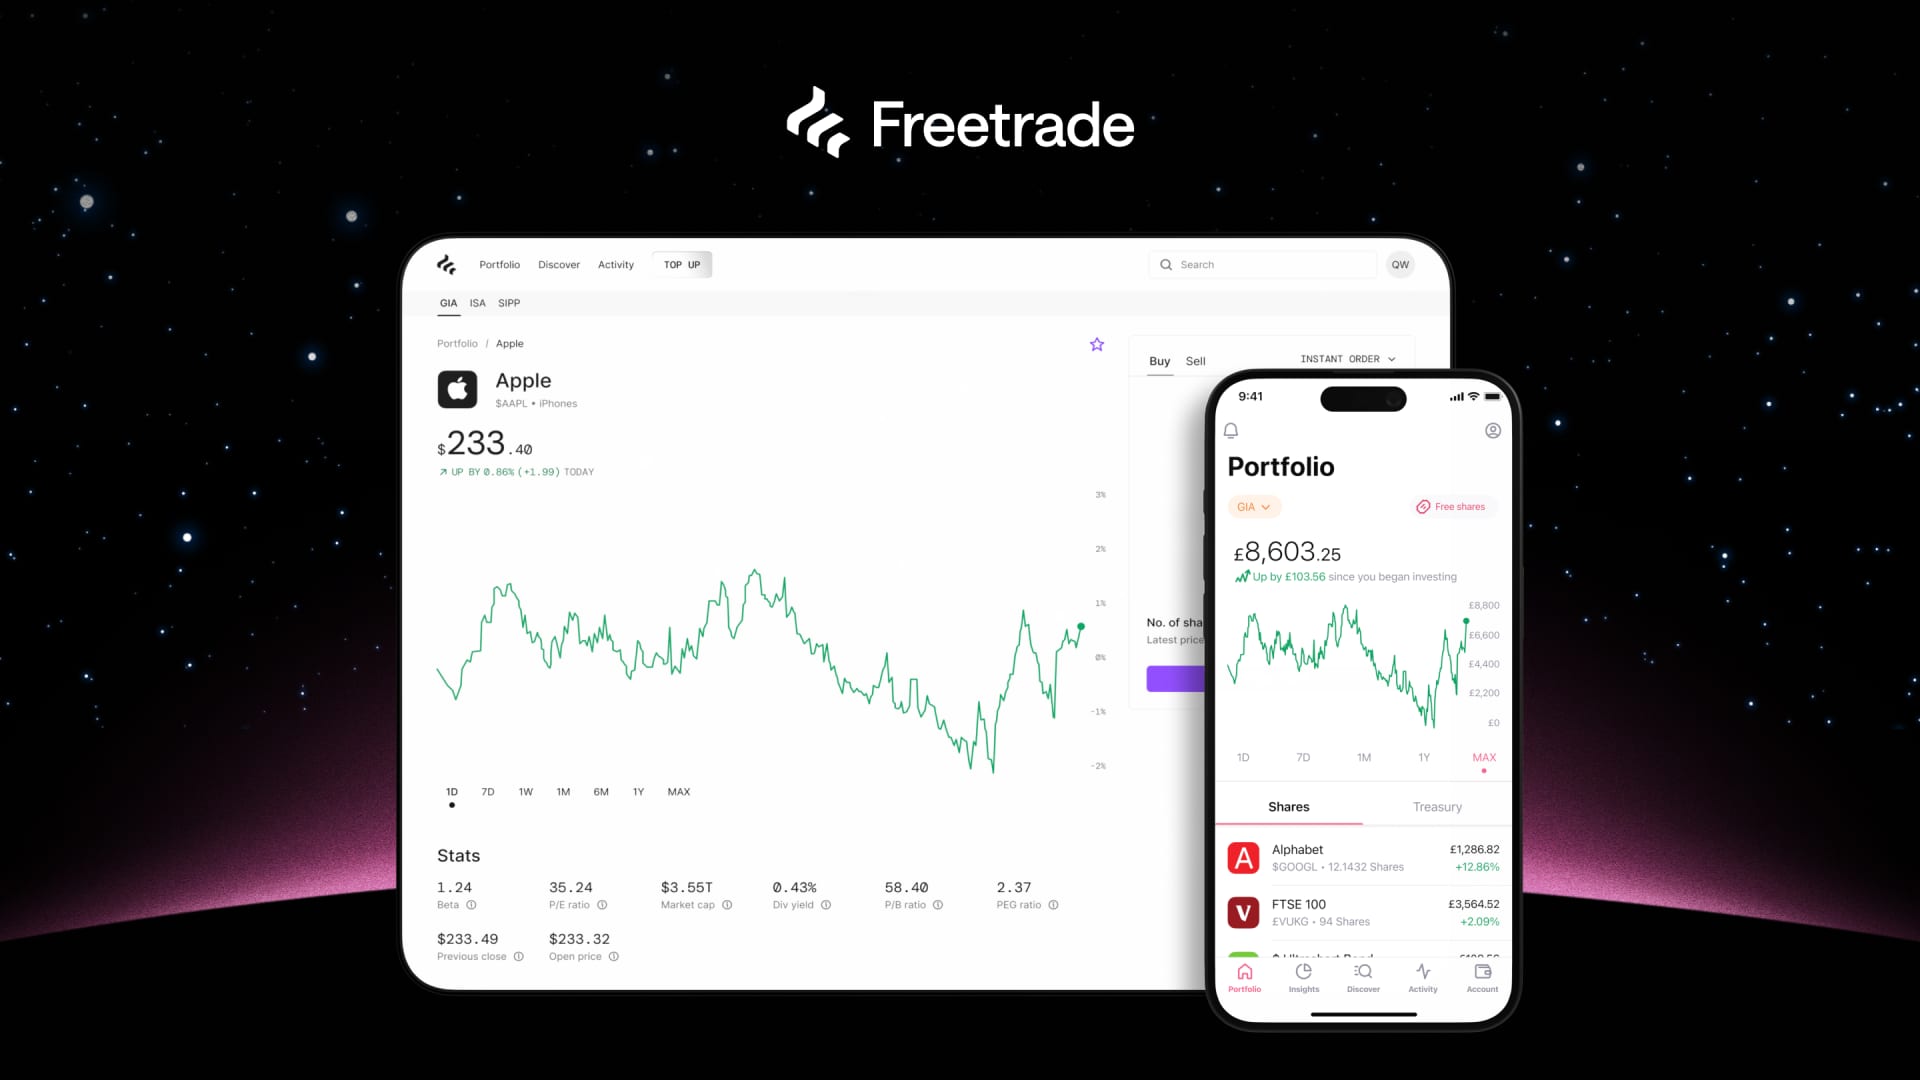Select the MAX time range on mobile
Viewport: 1920px width, 1080px height.
coord(1484,757)
